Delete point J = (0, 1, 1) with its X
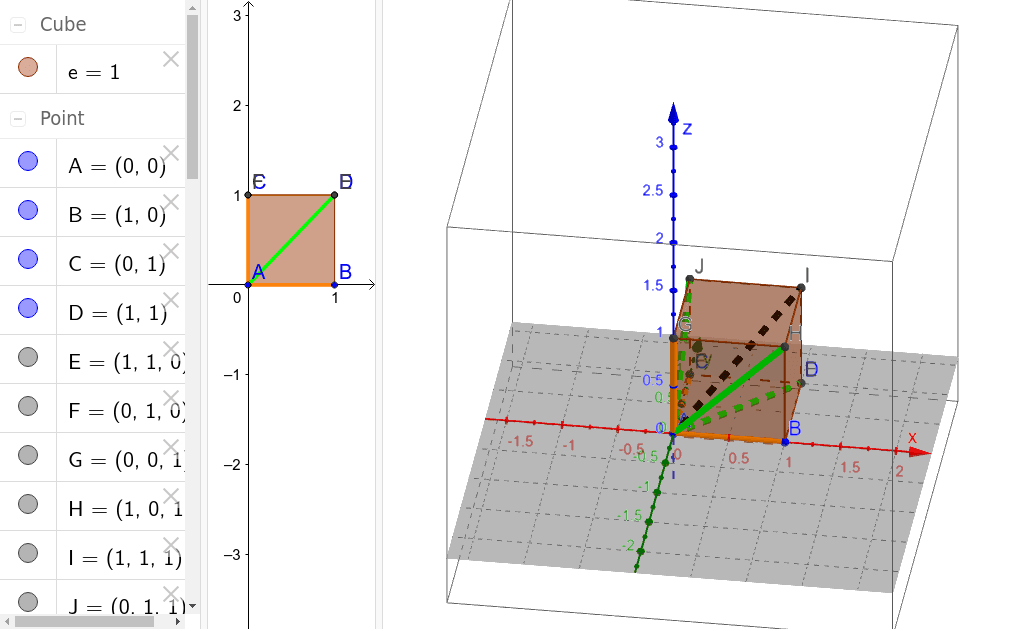This screenshot has height=631, width=1024. pyautogui.click(x=171, y=594)
